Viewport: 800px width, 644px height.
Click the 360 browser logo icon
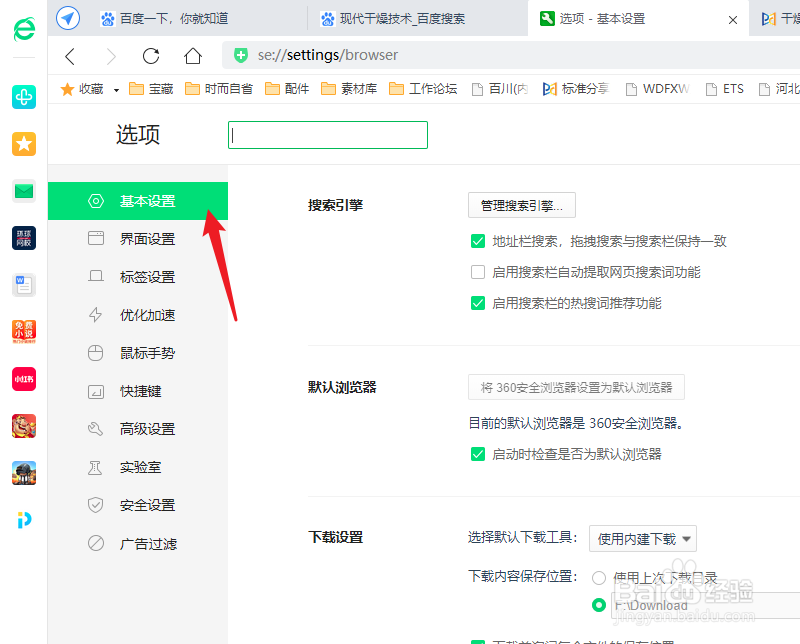click(x=24, y=29)
